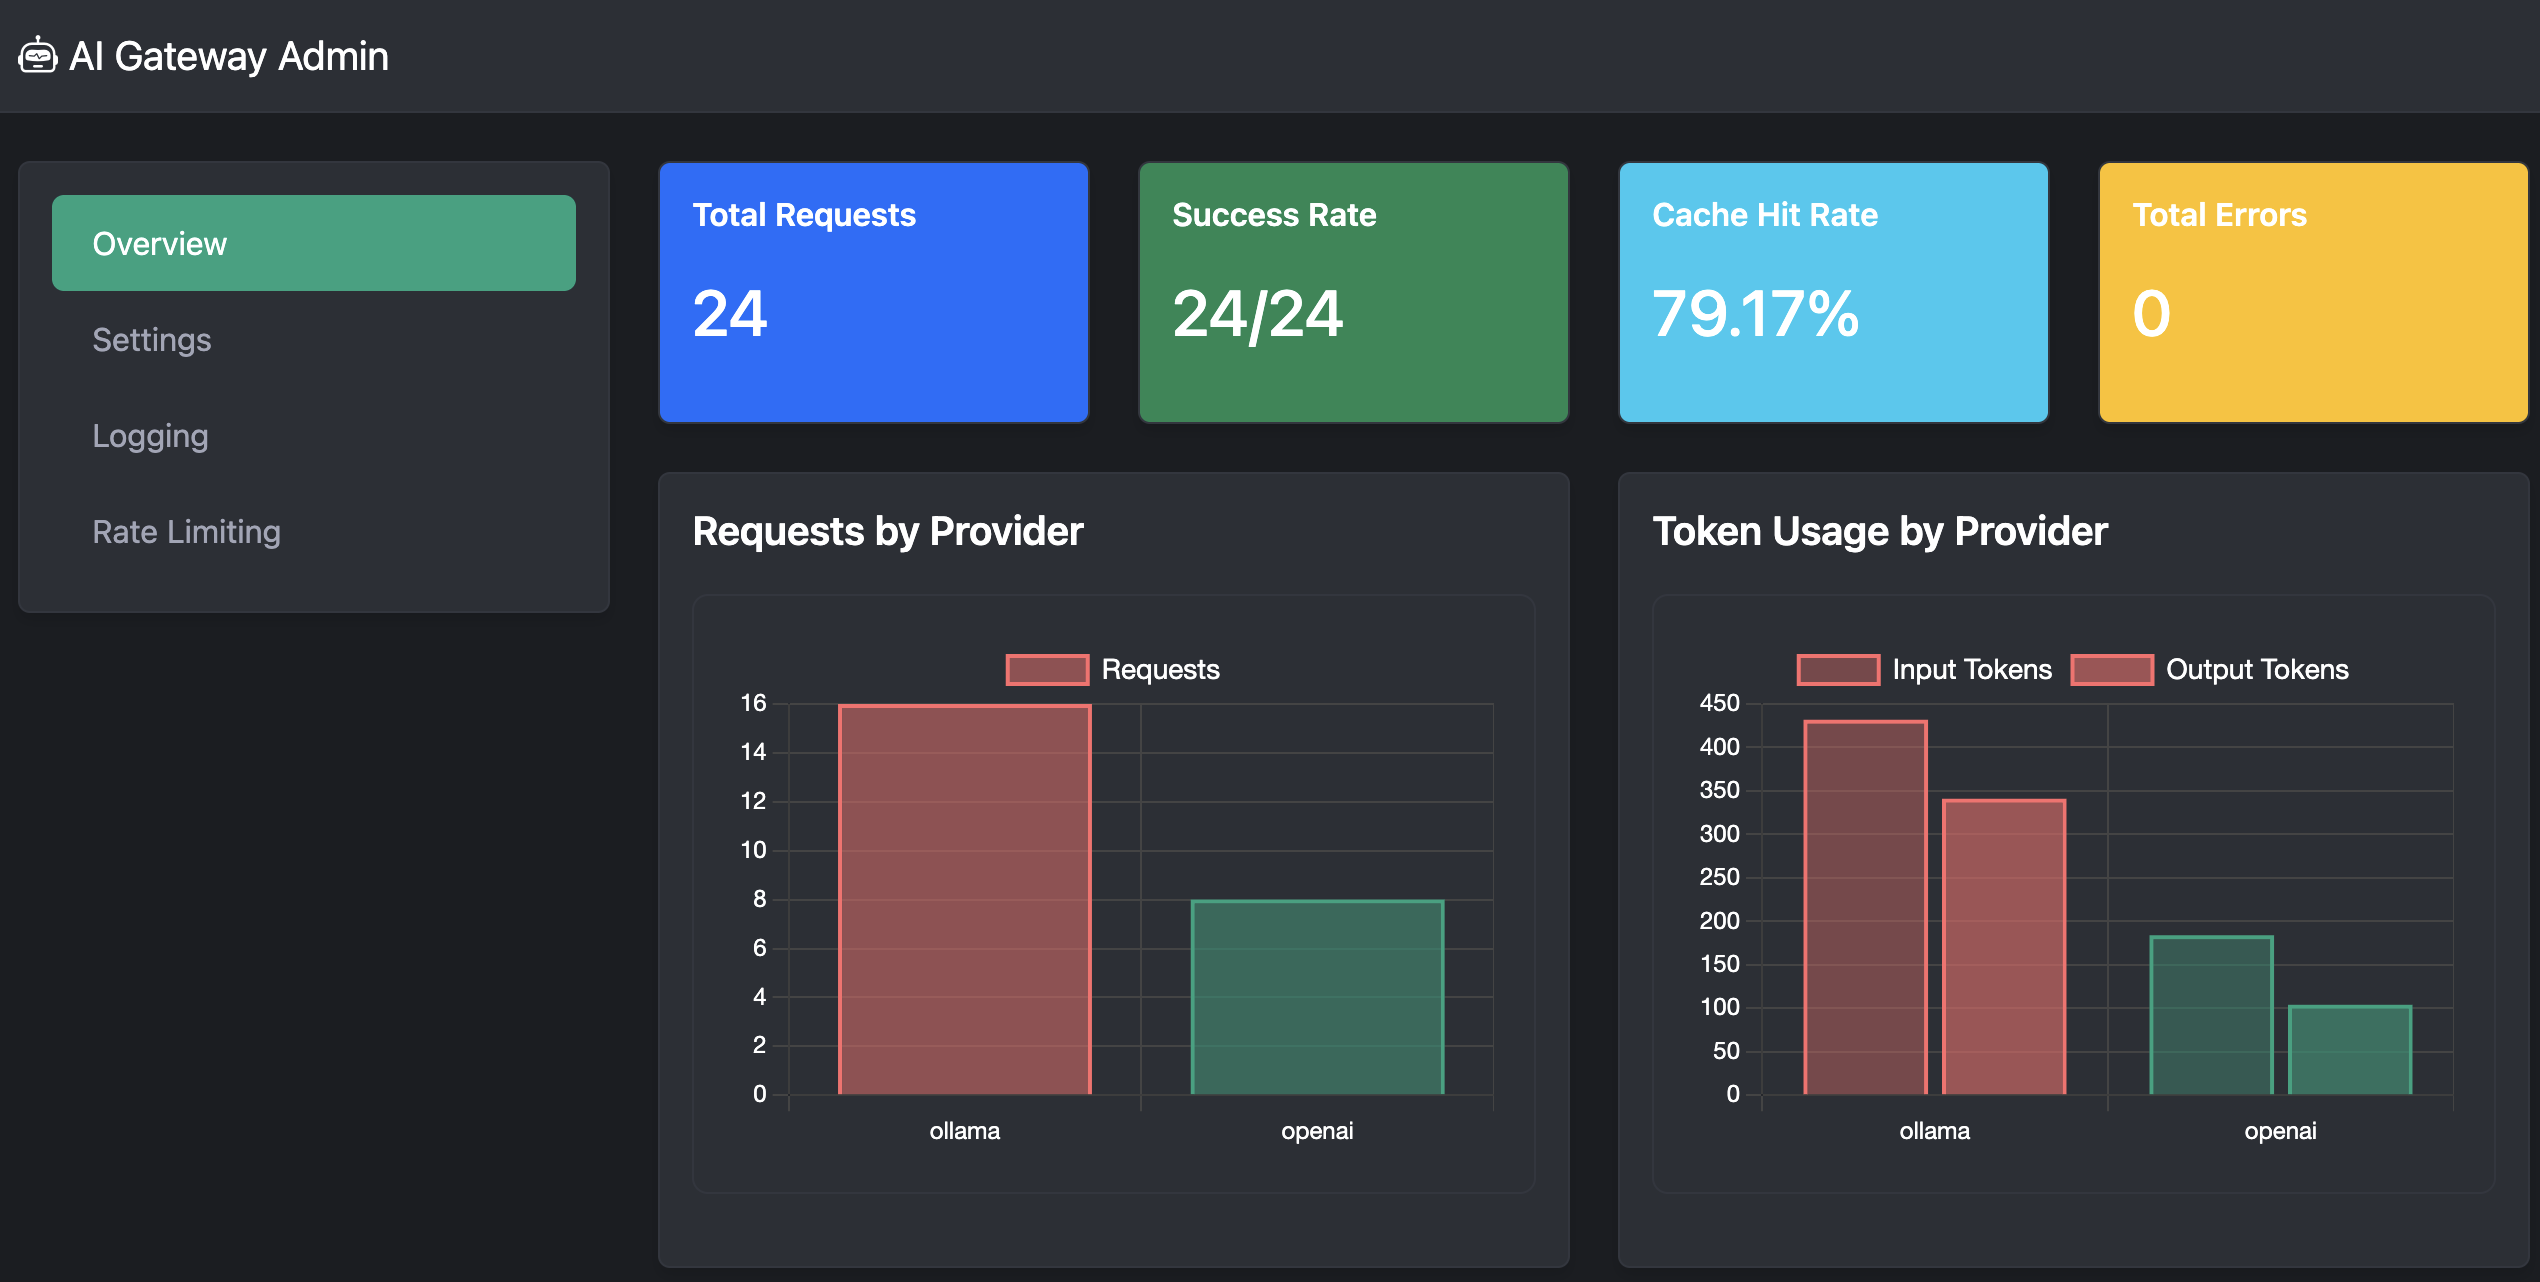2540x1282 pixels.
Task: Click openai output tokens bar
Action: pyautogui.click(x=2350, y=1050)
